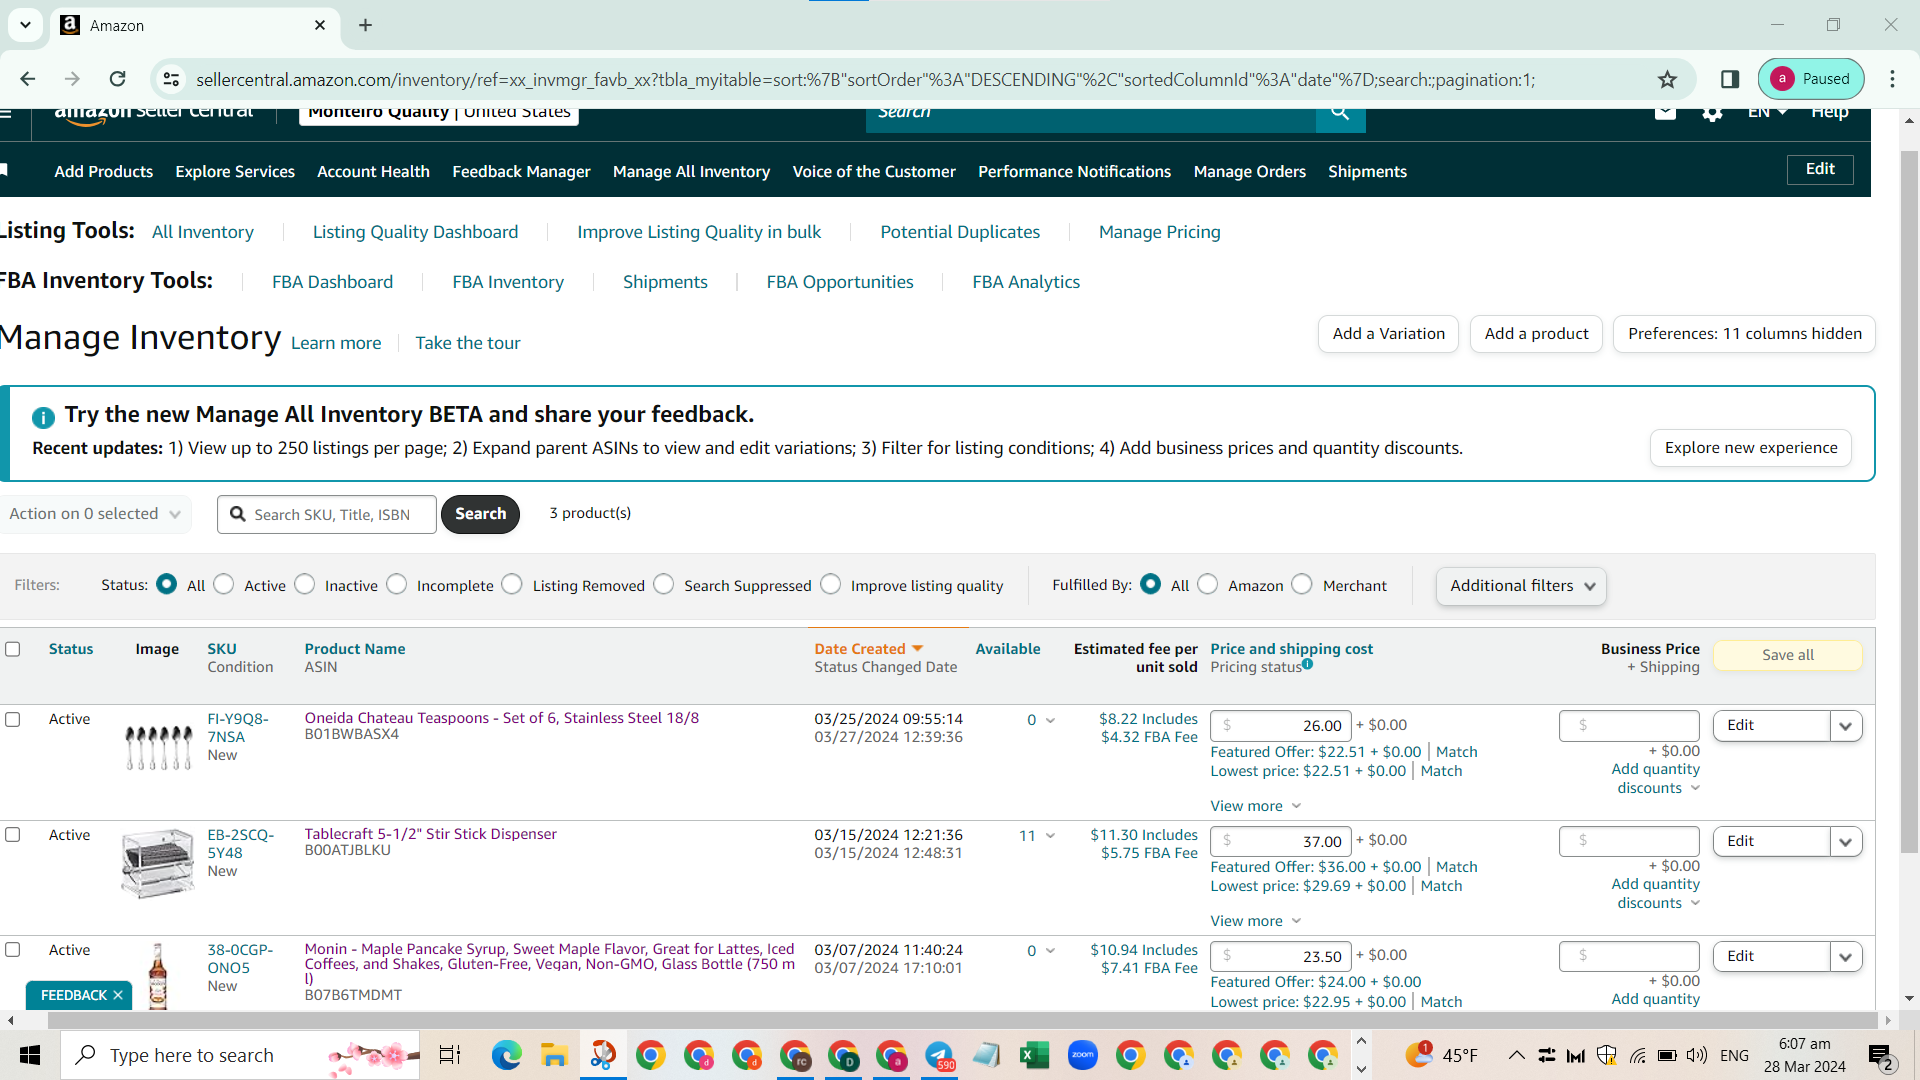Click the Save all button
Image resolution: width=1920 pixels, height=1080 pixels.
1787,655
